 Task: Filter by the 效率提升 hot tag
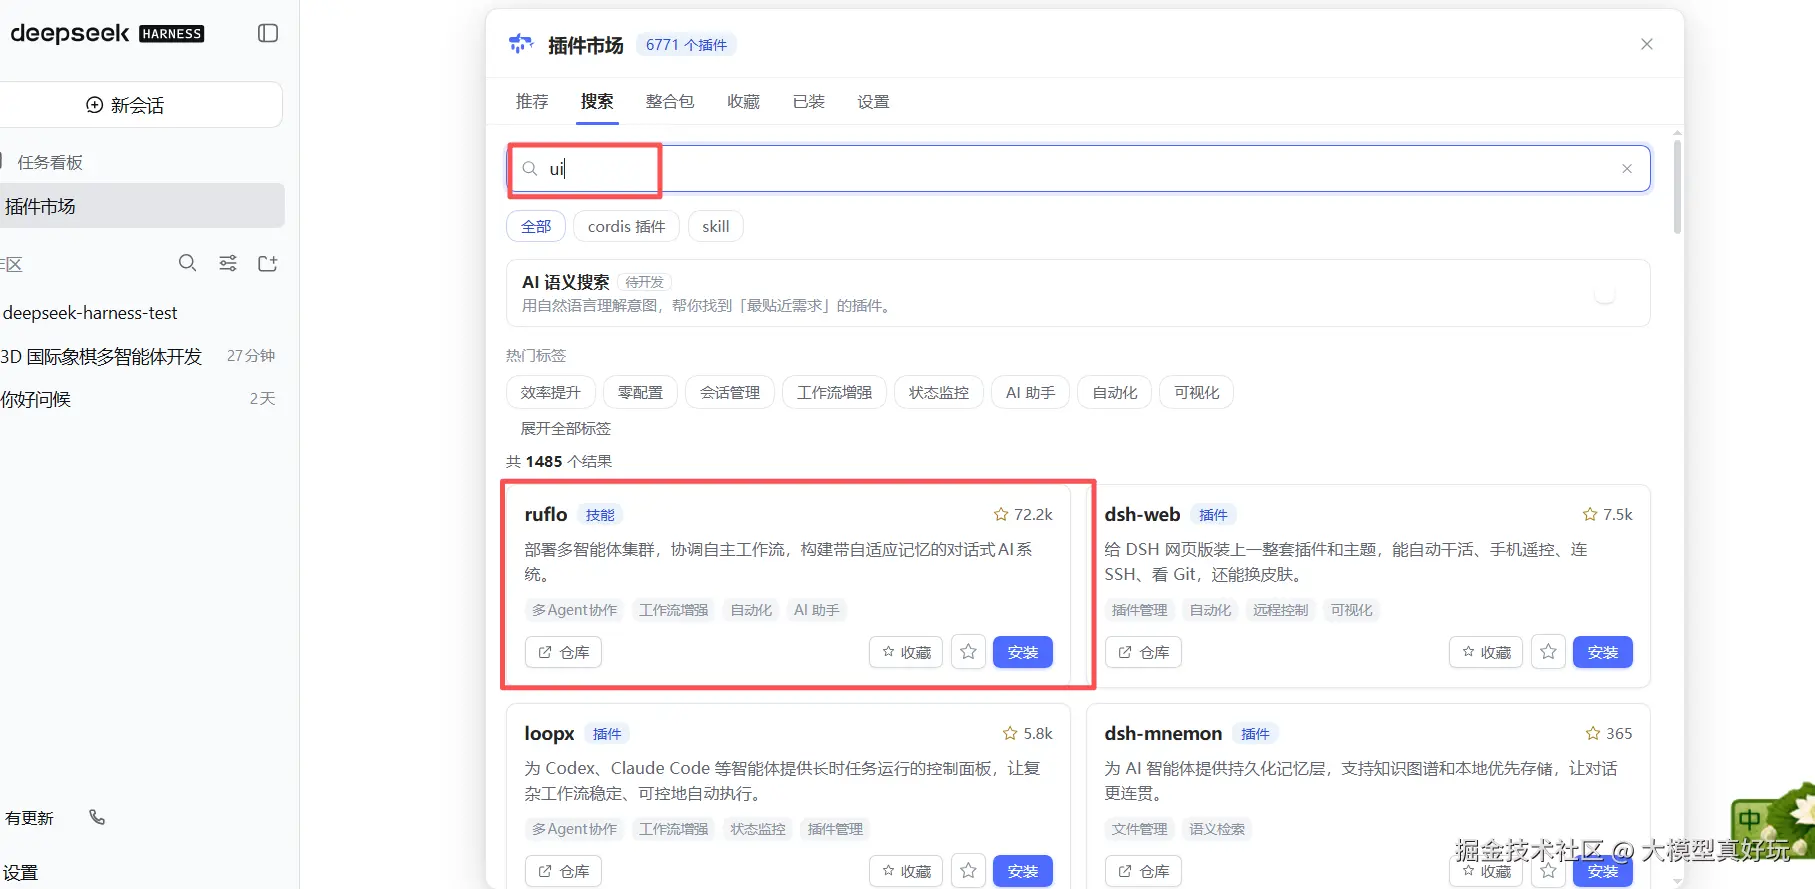(551, 392)
